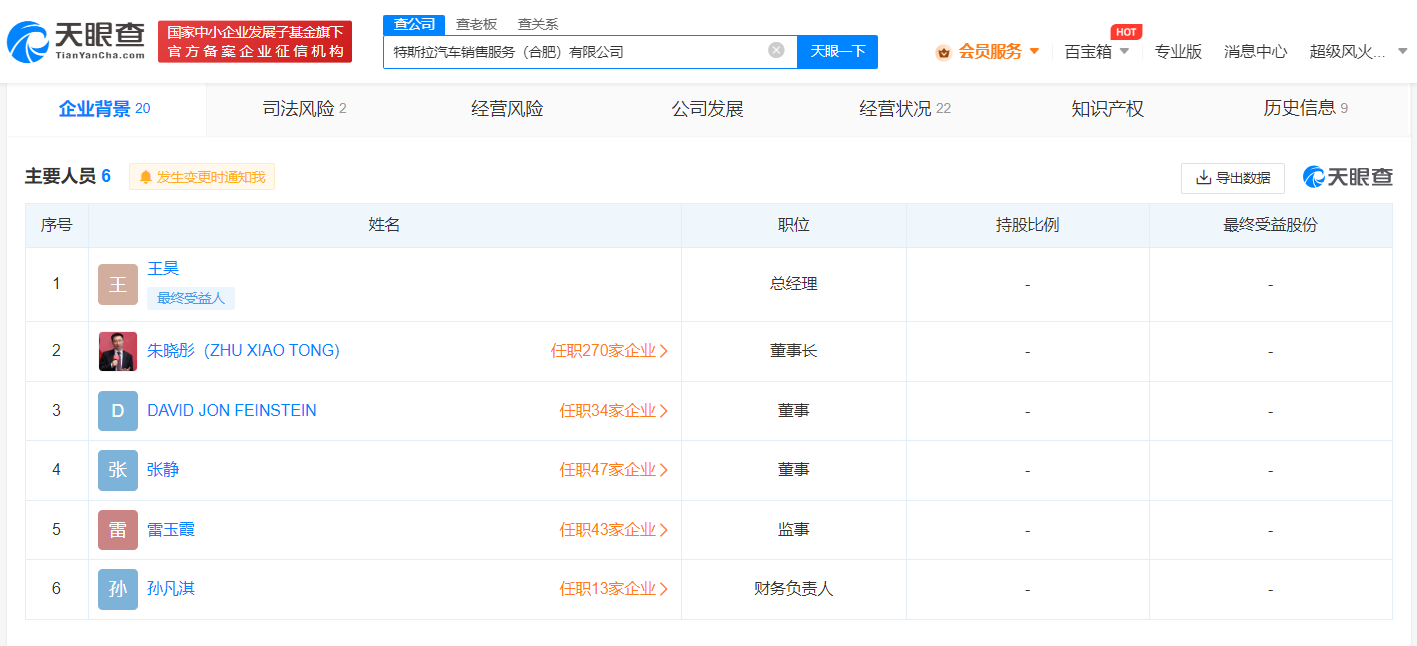The image size is (1417, 646).
Task: Click the 财务负责人 position cell
Action: [x=794, y=589]
